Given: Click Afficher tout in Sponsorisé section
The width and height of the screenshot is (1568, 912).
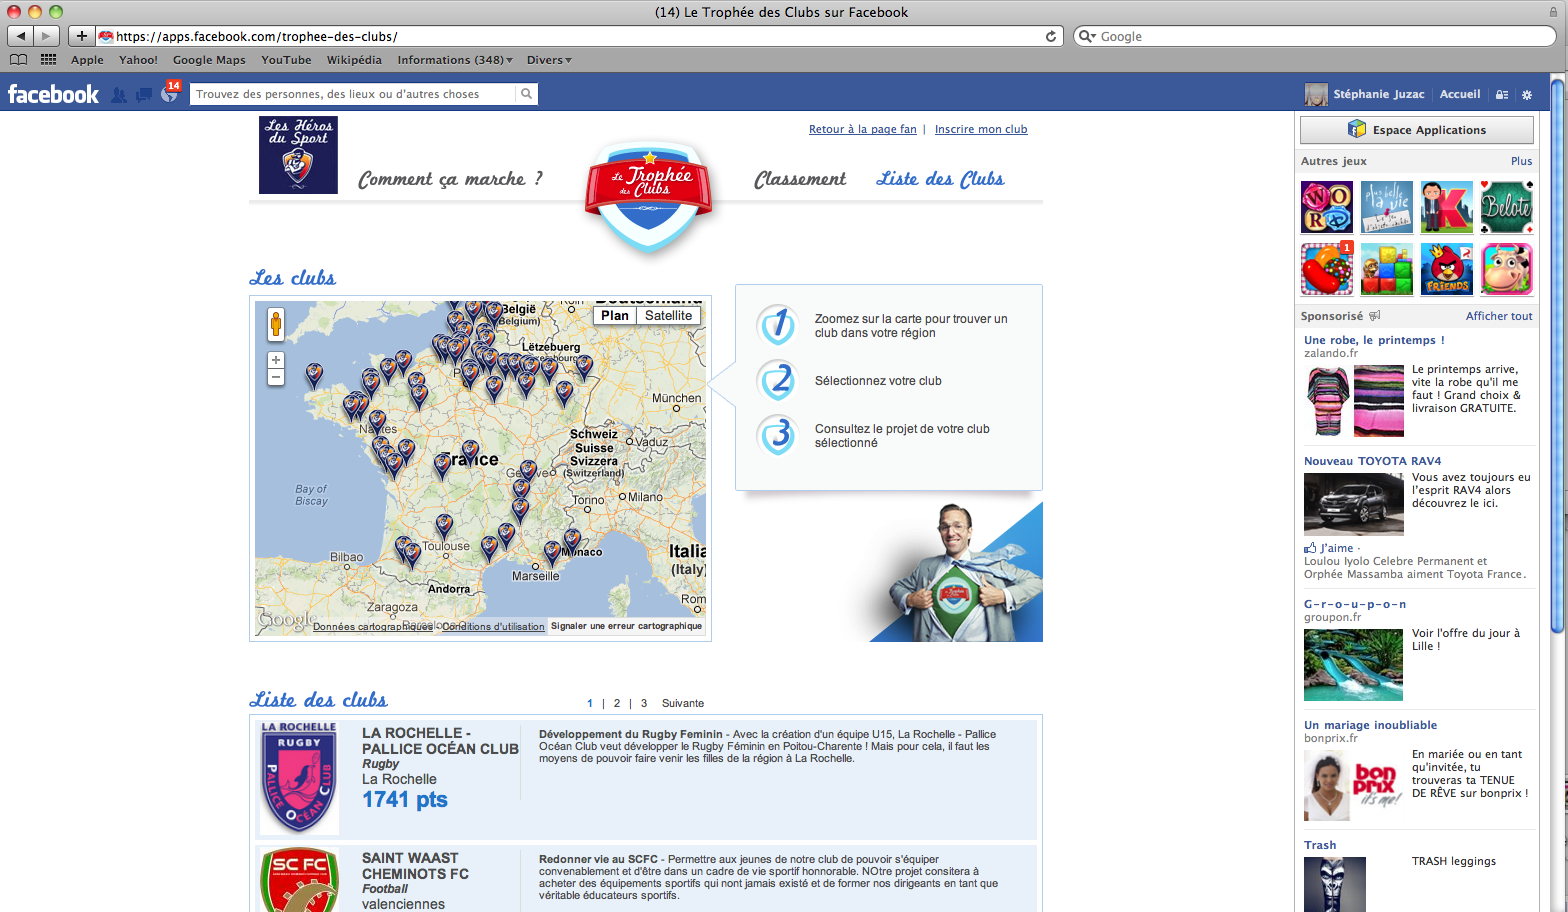Looking at the screenshot, I should [1499, 316].
